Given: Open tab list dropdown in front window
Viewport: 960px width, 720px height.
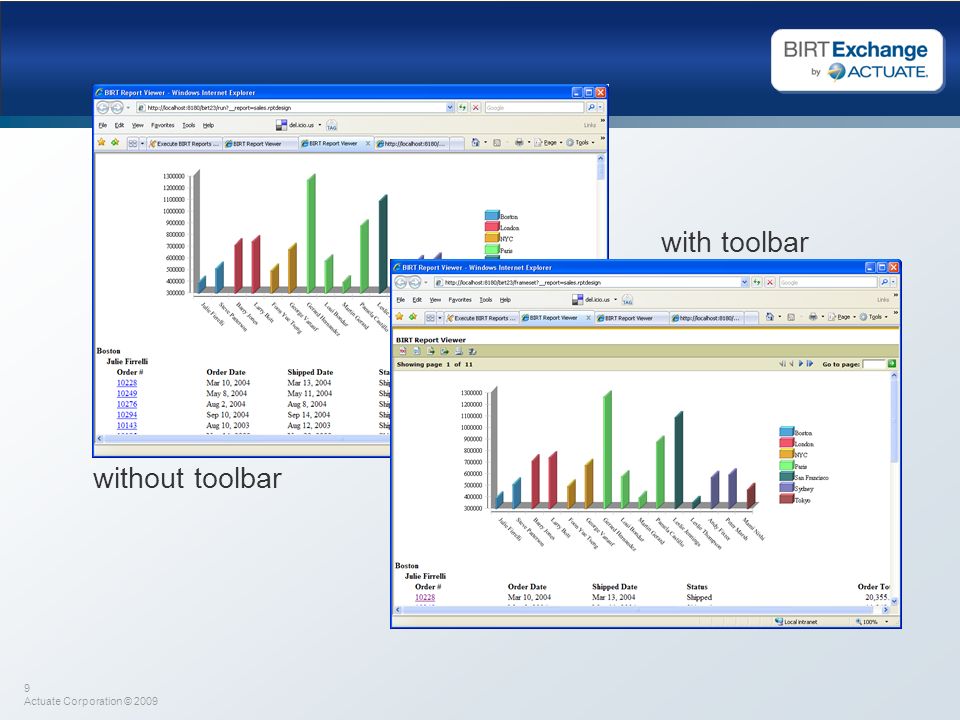Looking at the screenshot, I should [x=440, y=318].
